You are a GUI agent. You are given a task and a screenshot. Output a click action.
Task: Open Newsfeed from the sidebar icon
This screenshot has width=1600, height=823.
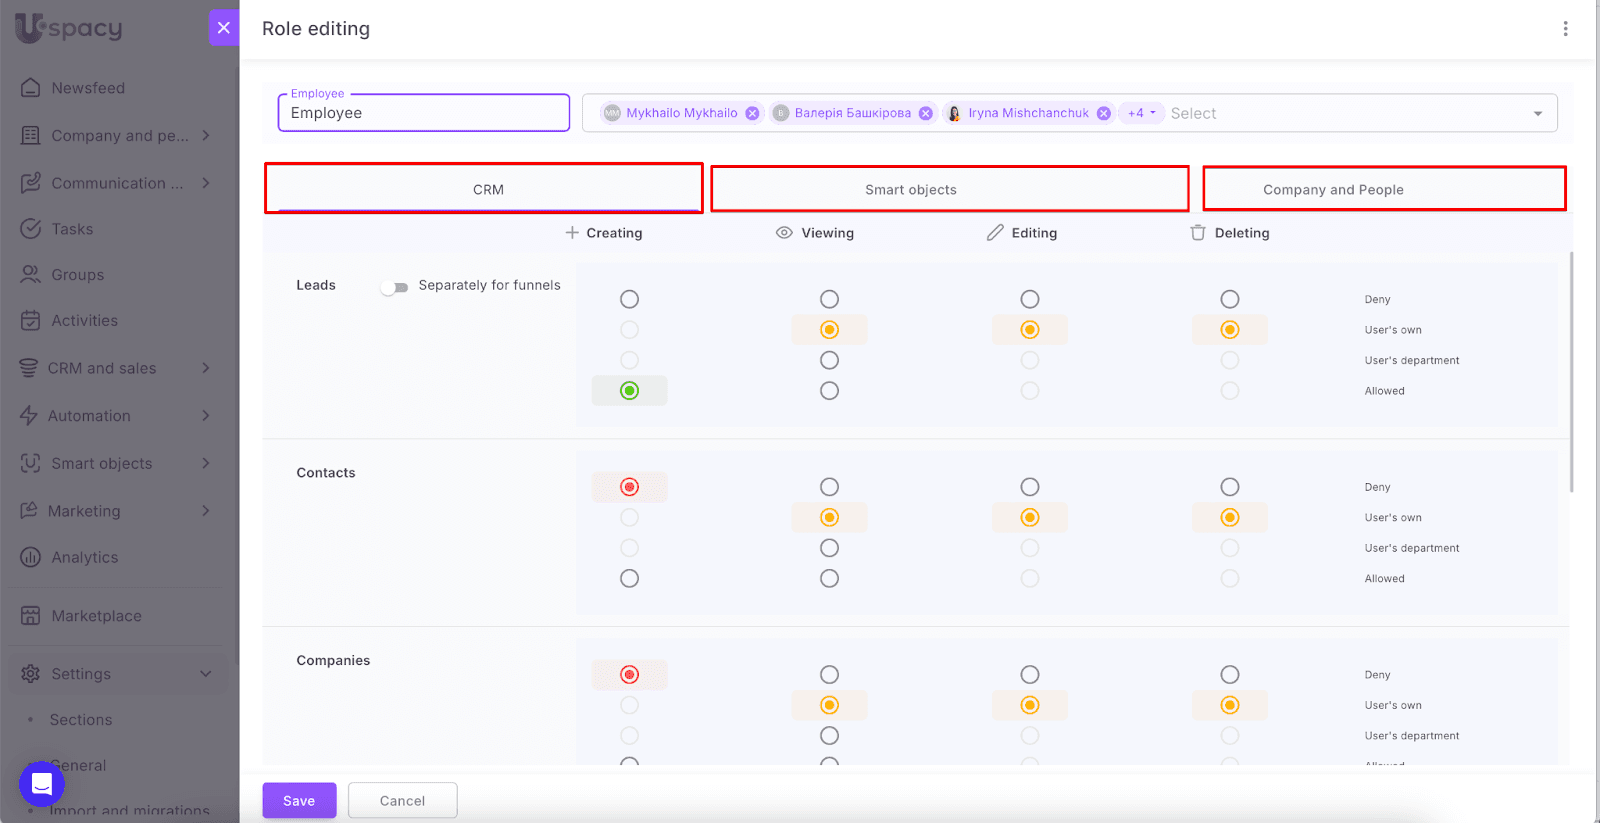[x=31, y=88]
